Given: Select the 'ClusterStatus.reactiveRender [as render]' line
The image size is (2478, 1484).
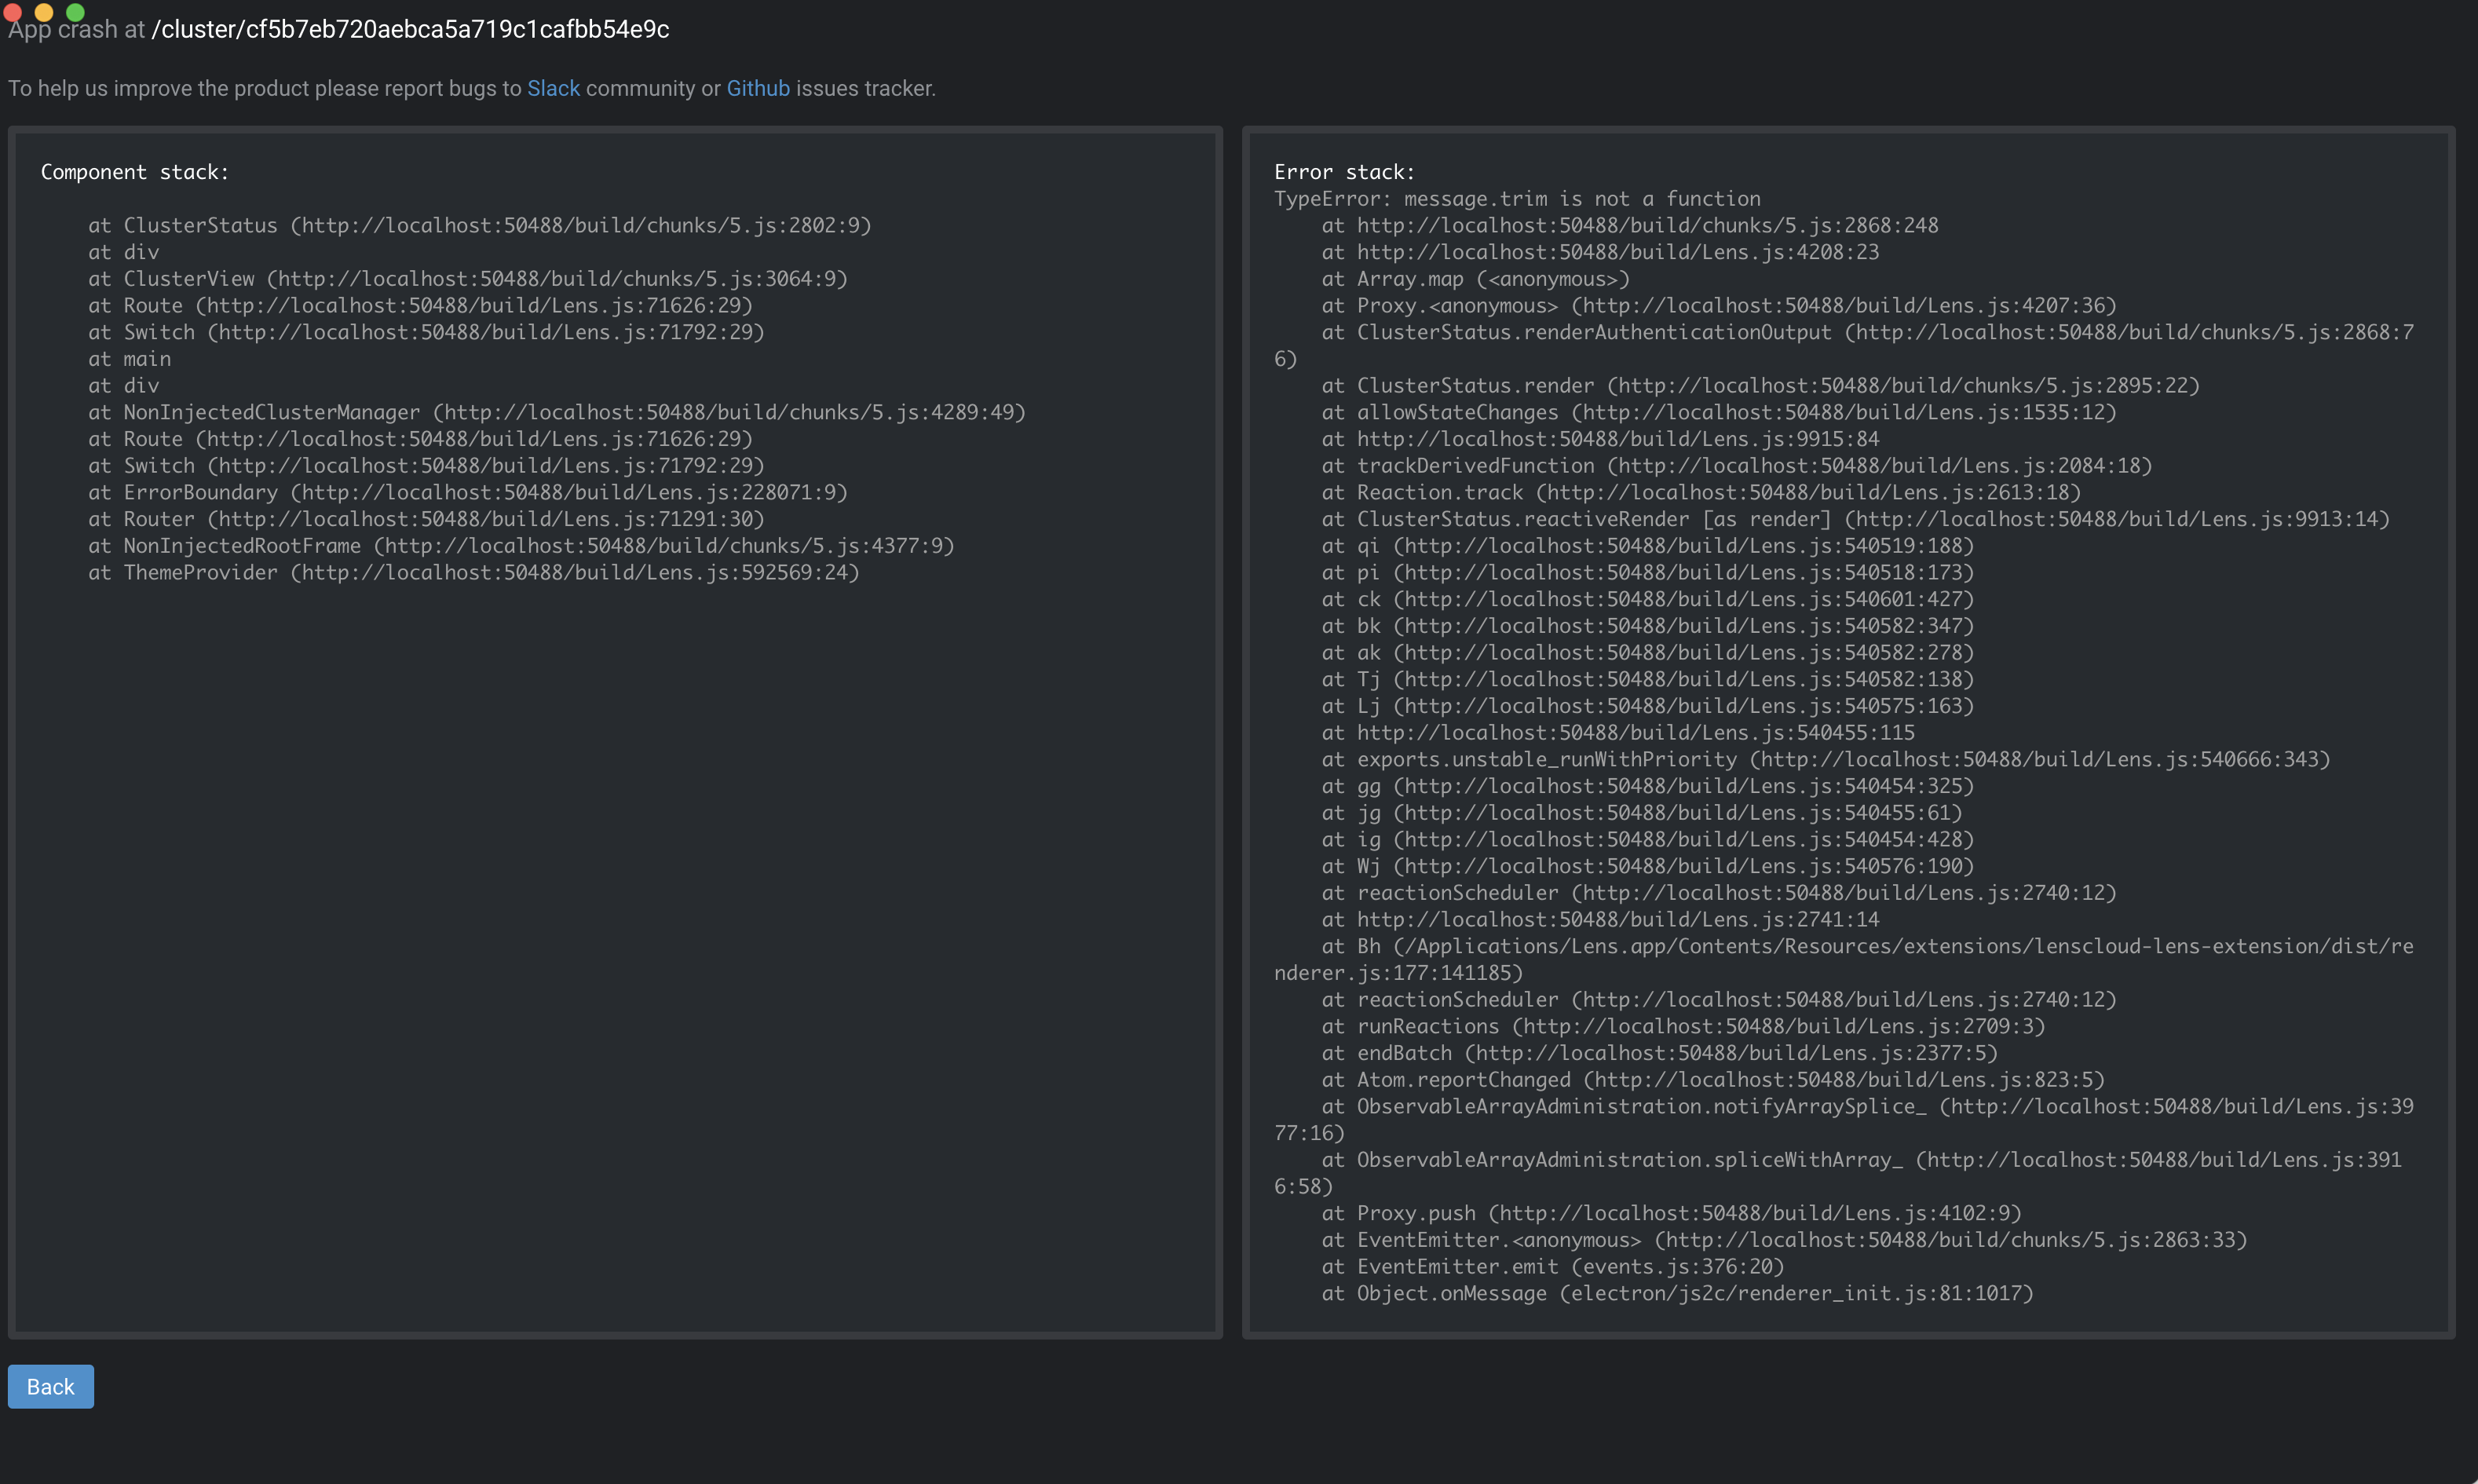Looking at the screenshot, I should 1856,519.
